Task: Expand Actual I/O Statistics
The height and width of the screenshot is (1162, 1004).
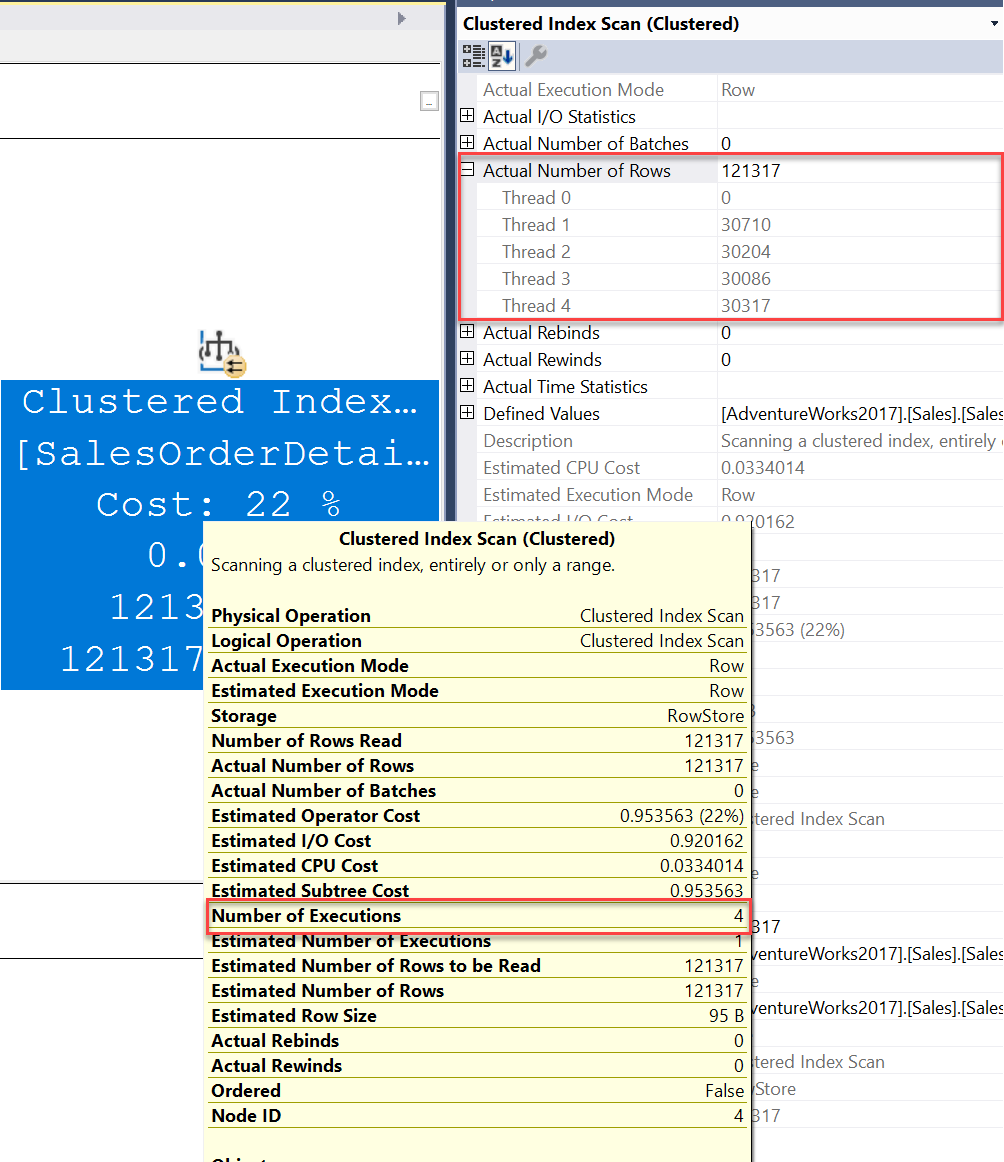Action: (x=467, y=117)
